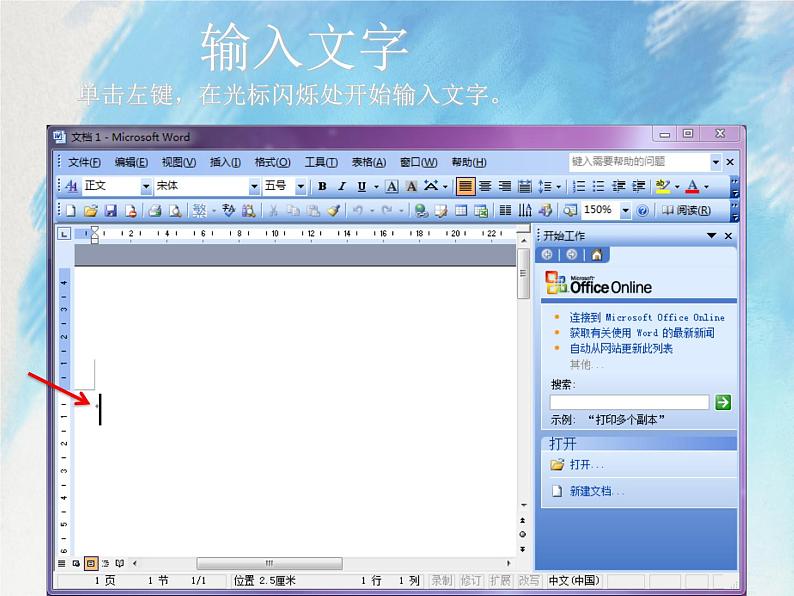Click the Chinese conversion 繁 icon
Screen dimensions: 794x596
(x=200, y=210)
